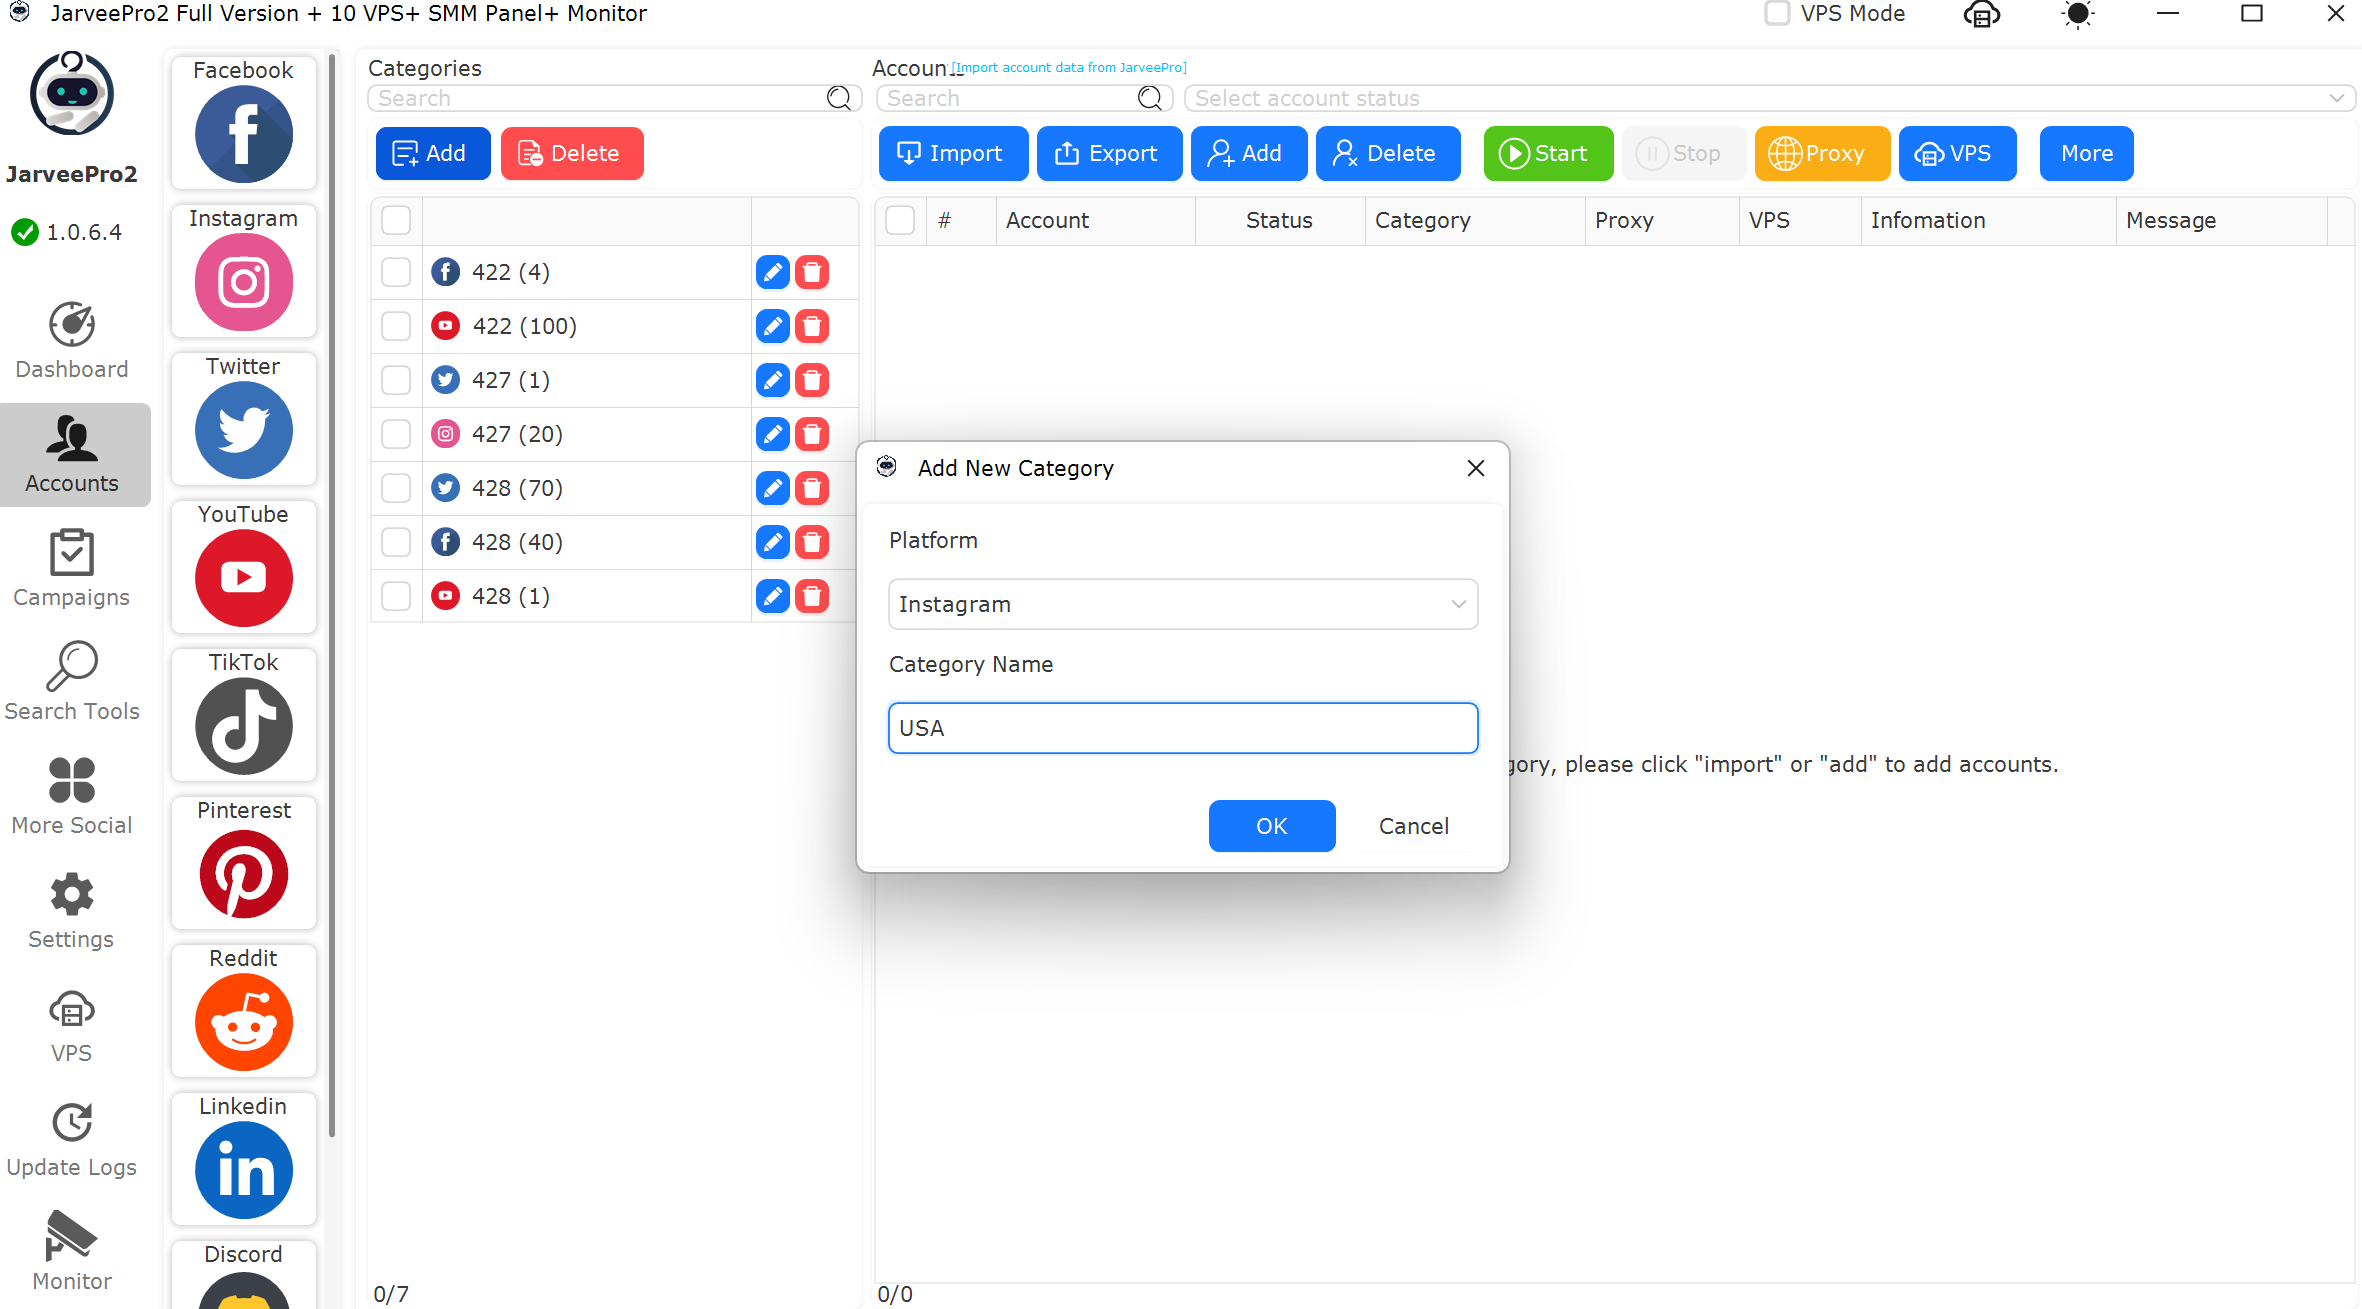Open the Campaigns section
2362x1309 pixels.
coord(72,569)
